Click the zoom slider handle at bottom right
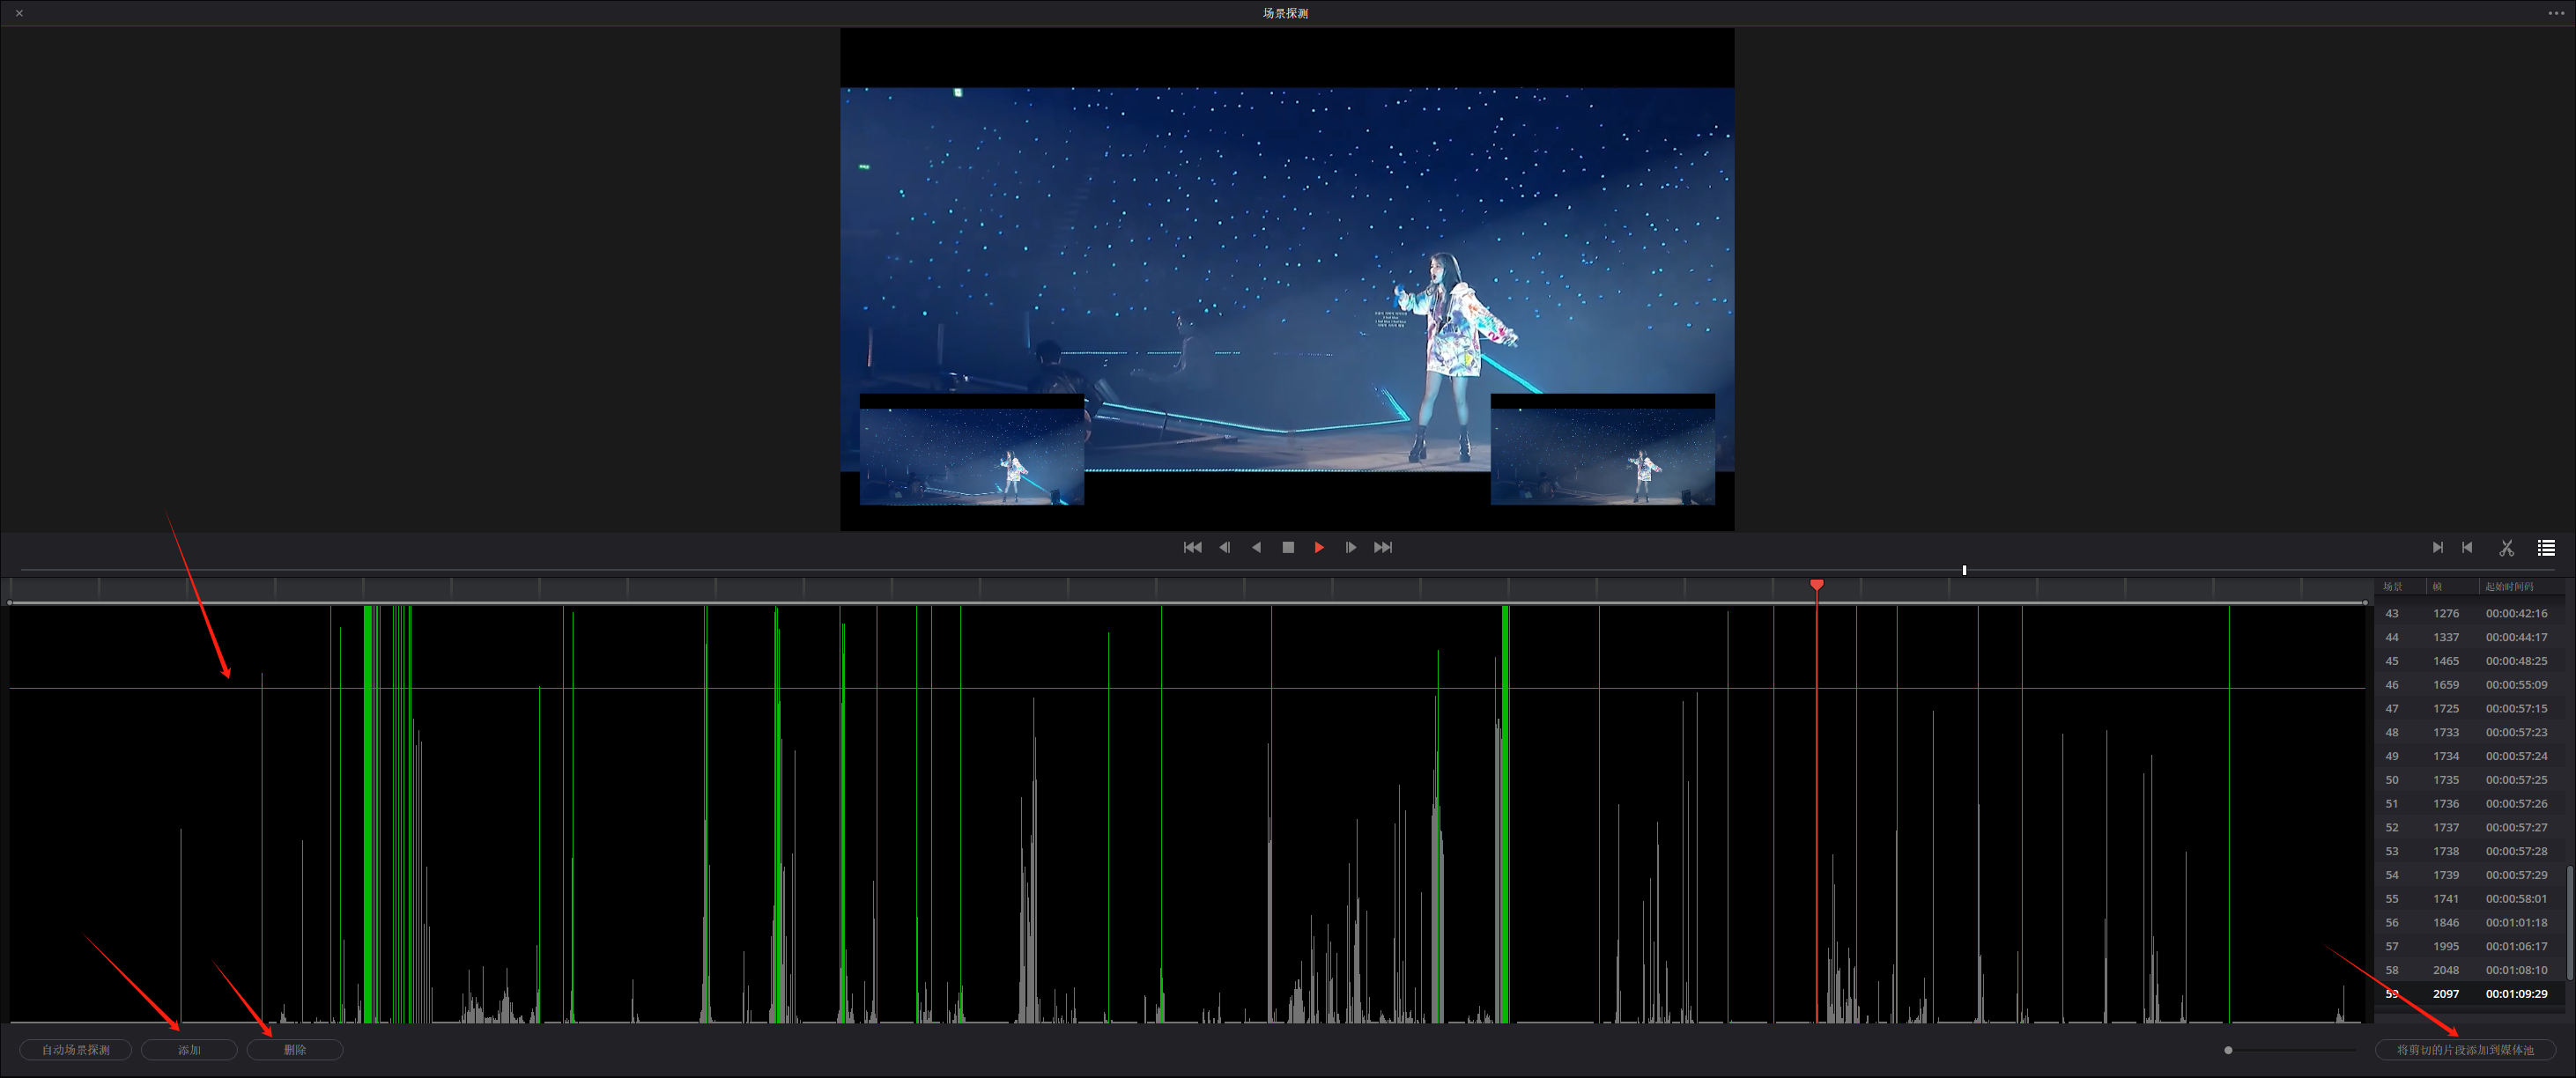This screenshot has width=2576, height=1078. (2228, 1050)
